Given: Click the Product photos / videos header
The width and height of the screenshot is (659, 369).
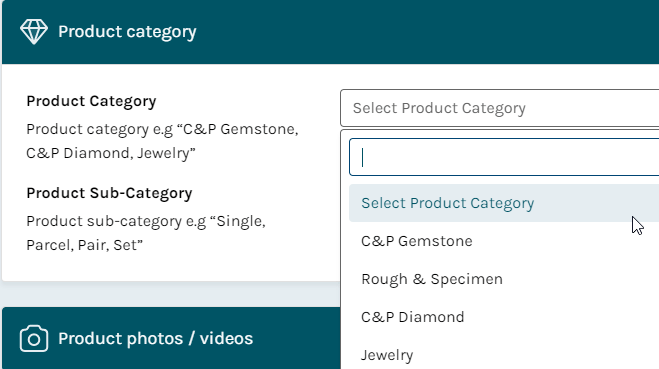Looking at the screenshot, I should 156,338.
